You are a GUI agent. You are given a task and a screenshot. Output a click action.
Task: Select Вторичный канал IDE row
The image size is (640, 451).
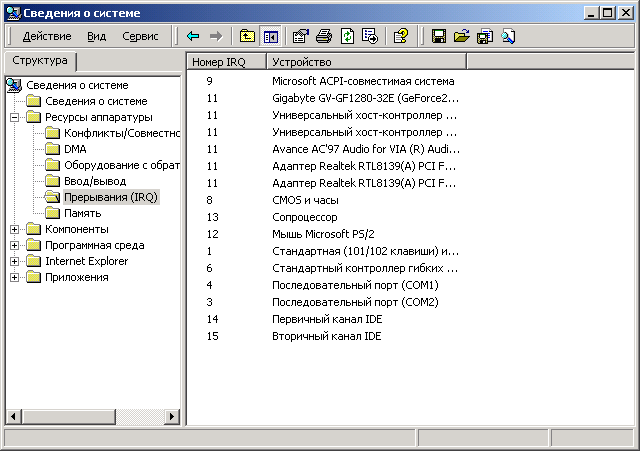tap(327, 336)
